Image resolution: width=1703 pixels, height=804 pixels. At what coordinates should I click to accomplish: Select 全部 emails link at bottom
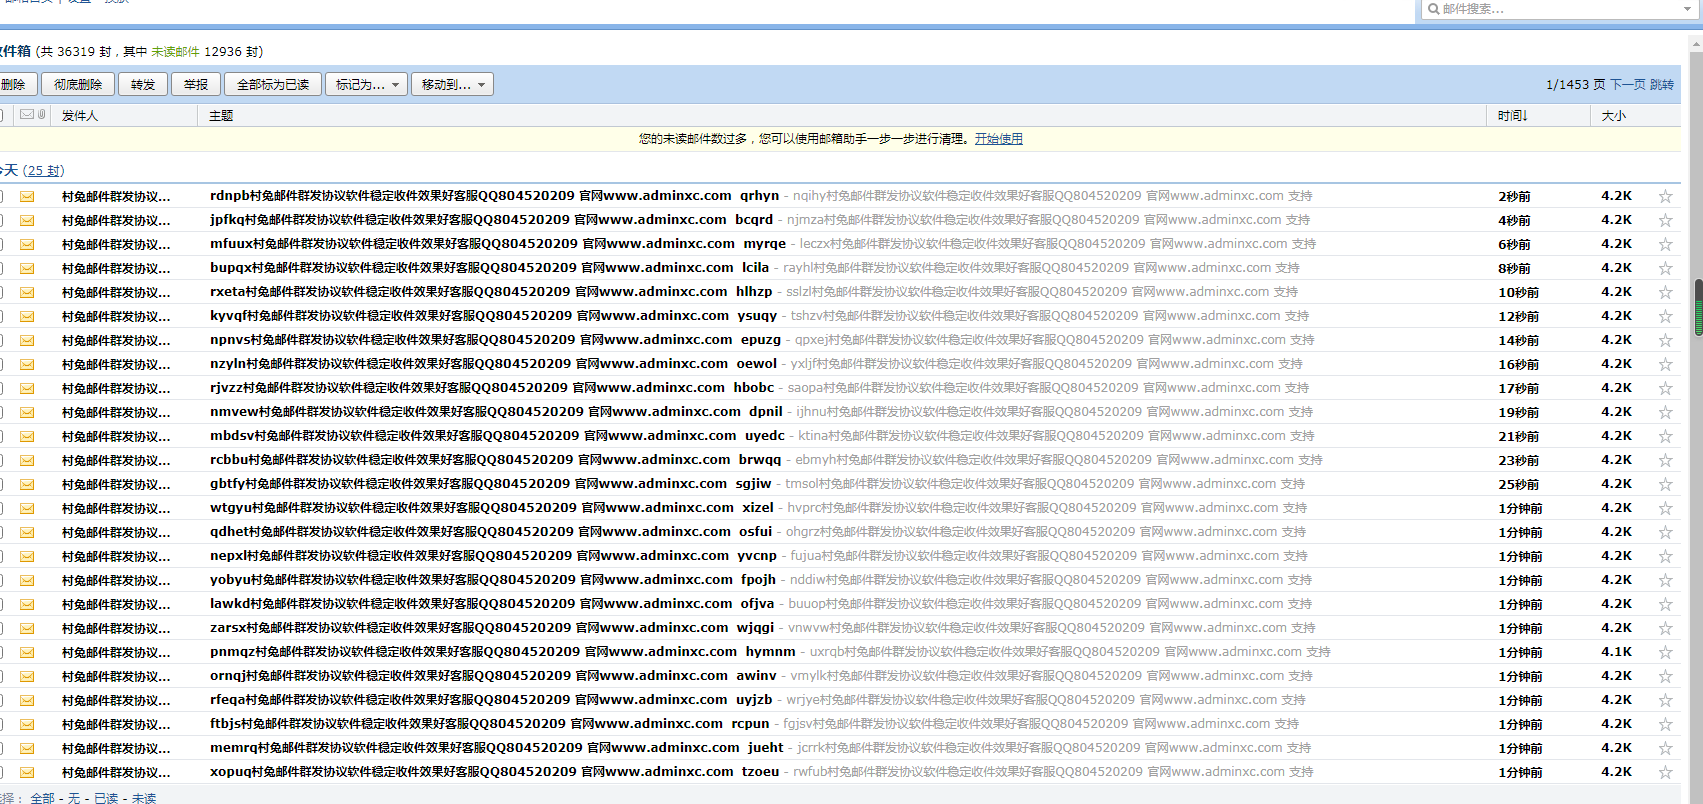pos(43,798)
